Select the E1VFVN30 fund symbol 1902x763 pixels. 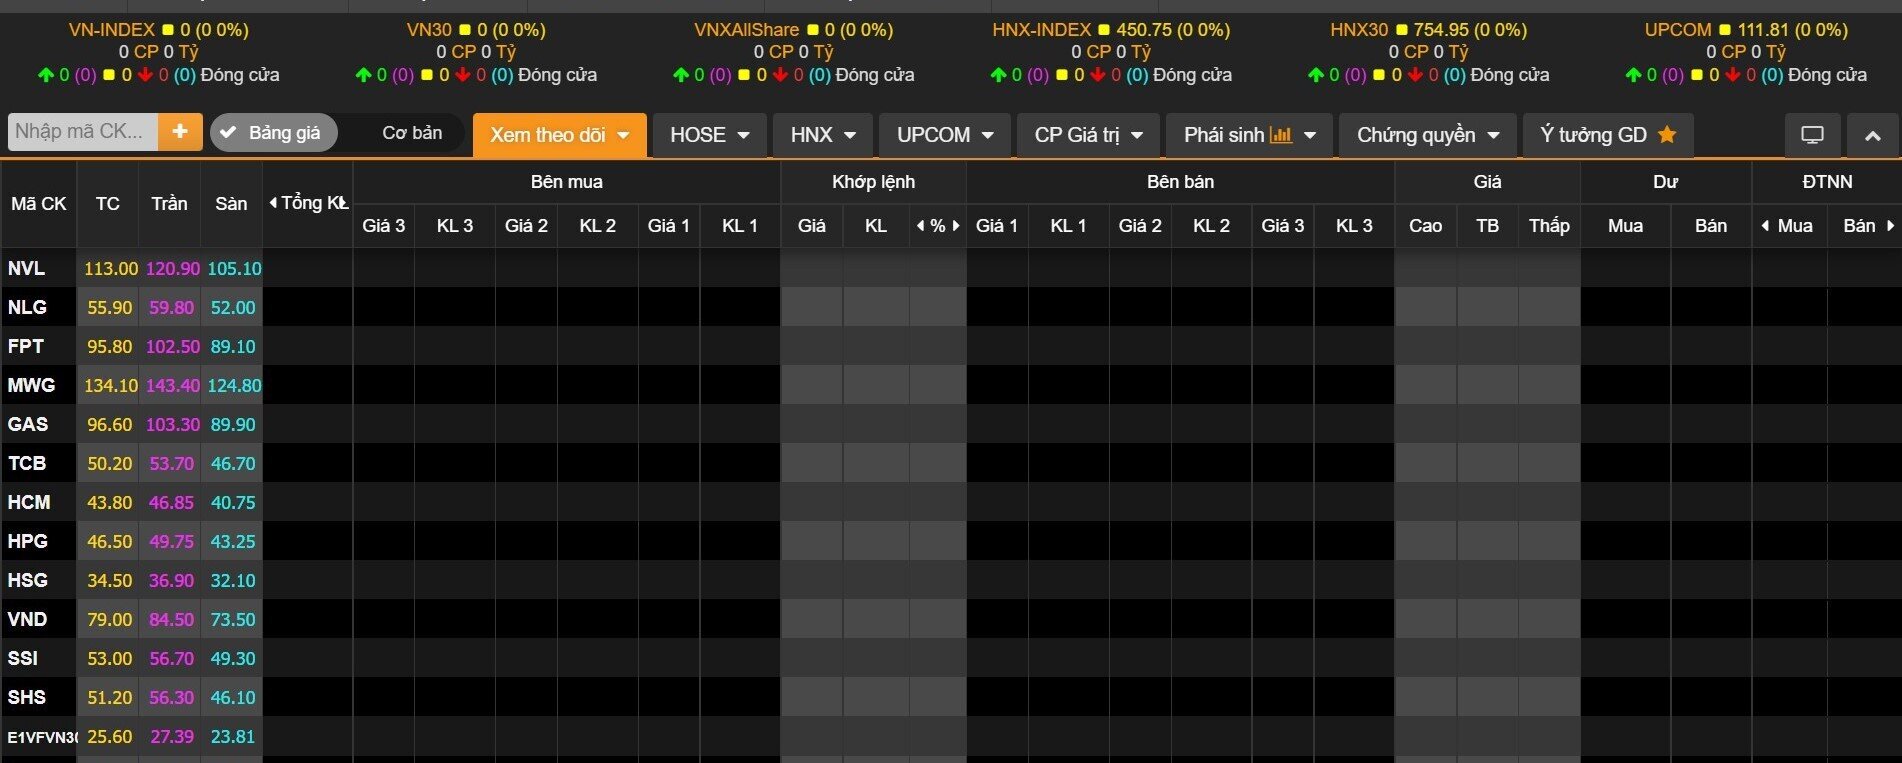coord(41,737)
